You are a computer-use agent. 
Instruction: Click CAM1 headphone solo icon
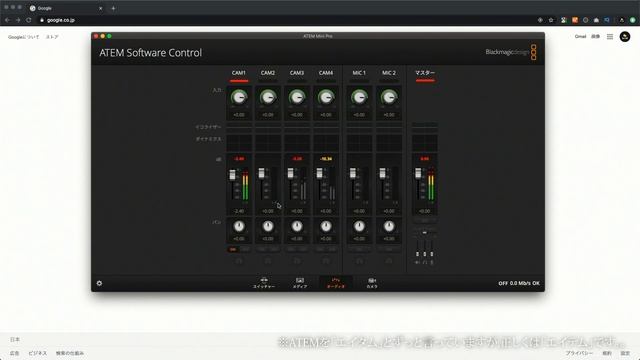[x=239, y=260]
